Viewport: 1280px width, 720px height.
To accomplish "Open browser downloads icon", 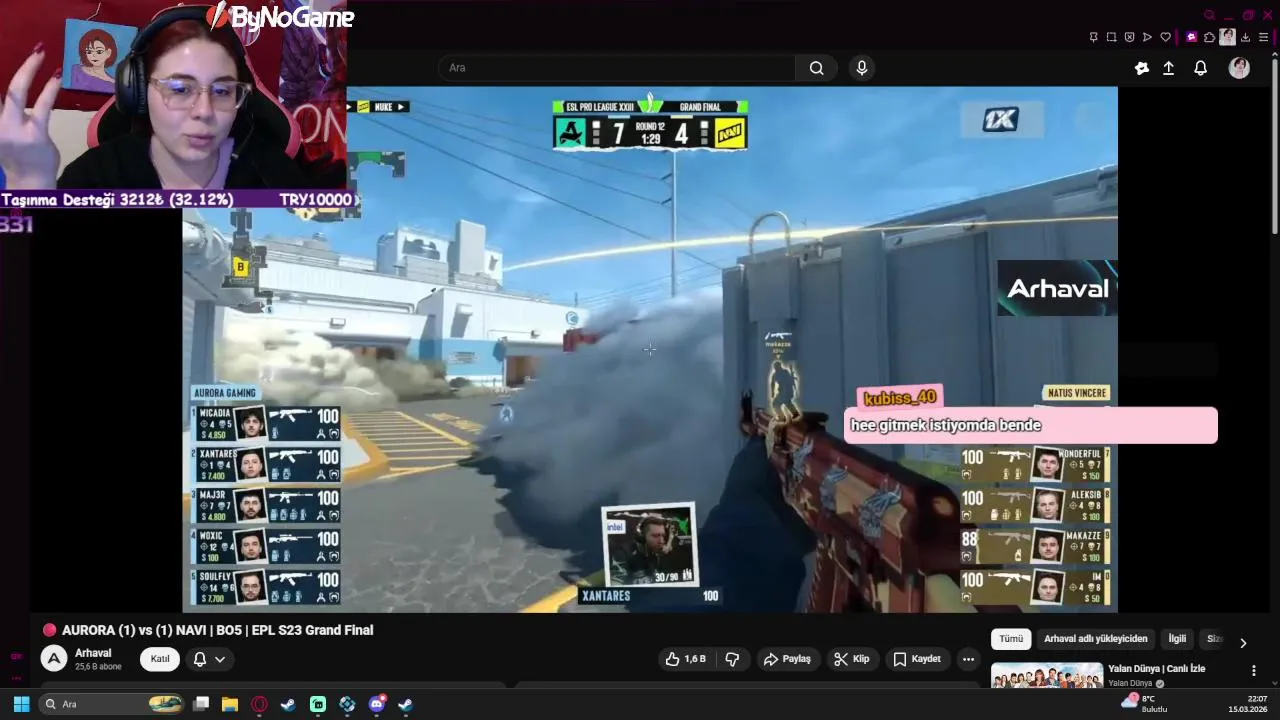I will click(1245, 37).
